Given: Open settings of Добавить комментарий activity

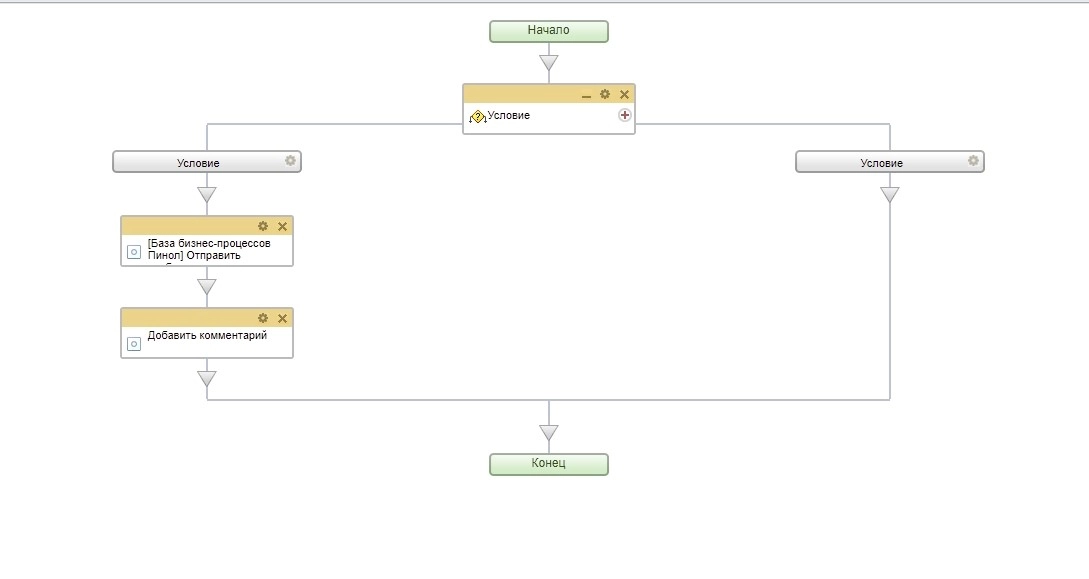Looking at the screenshot, I should (263, 318).
